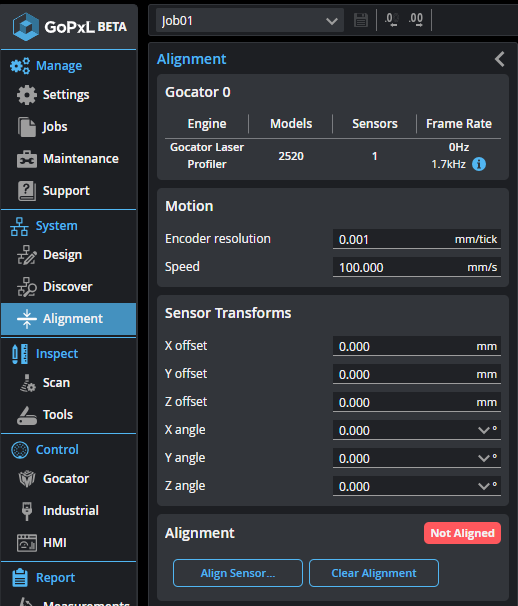Collapse the Alignment panel with chevron
Viewport: 518px width, 606px height.
[x=500, y=59]
